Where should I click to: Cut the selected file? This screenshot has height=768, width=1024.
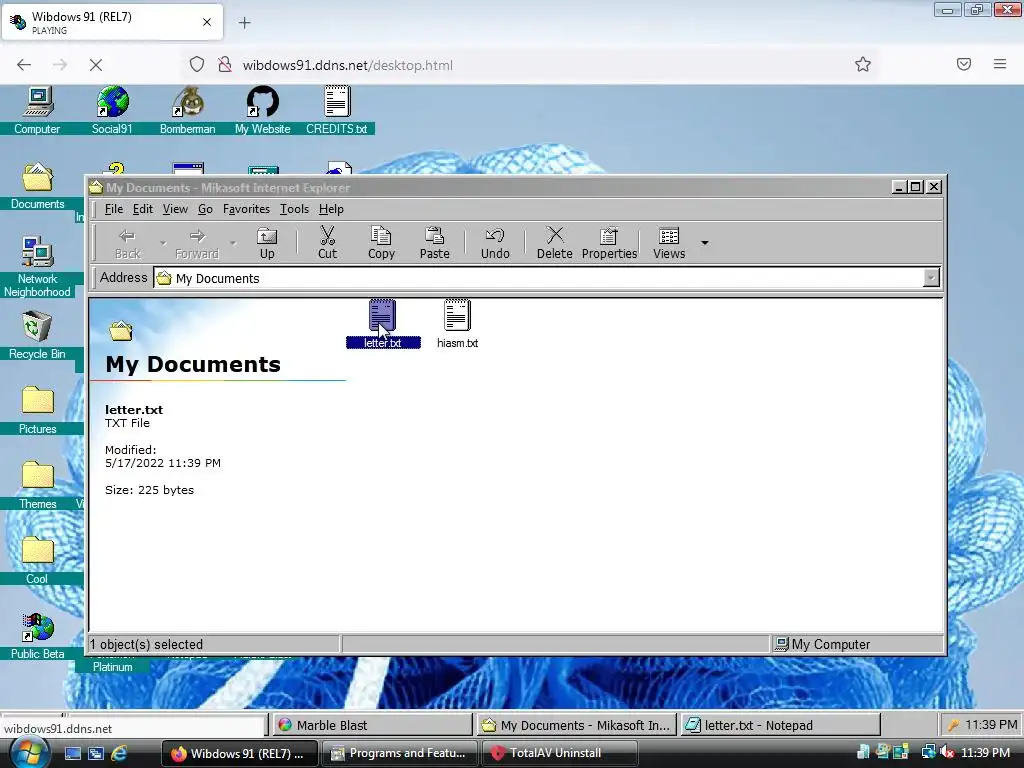[327, 243]
